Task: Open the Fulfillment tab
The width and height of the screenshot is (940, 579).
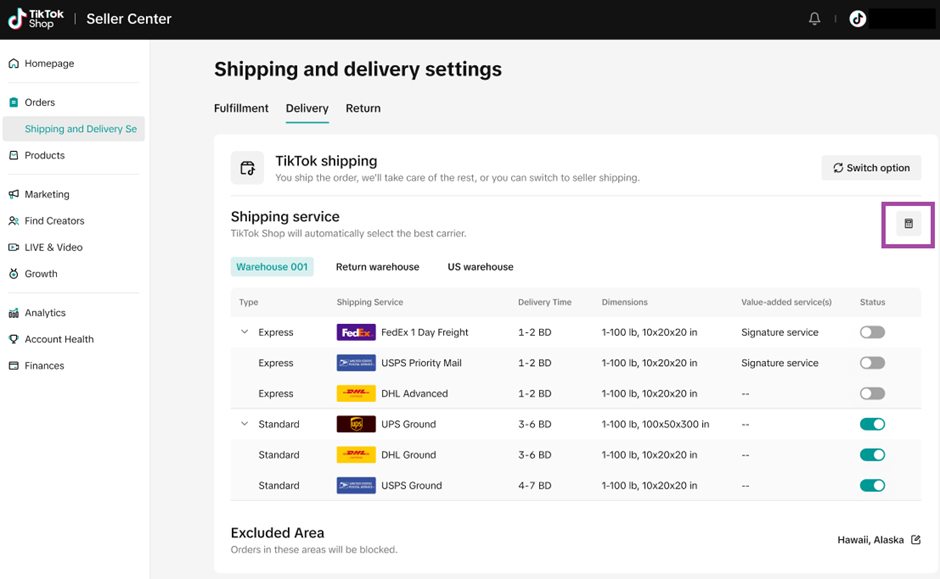Action: (241, 108)
